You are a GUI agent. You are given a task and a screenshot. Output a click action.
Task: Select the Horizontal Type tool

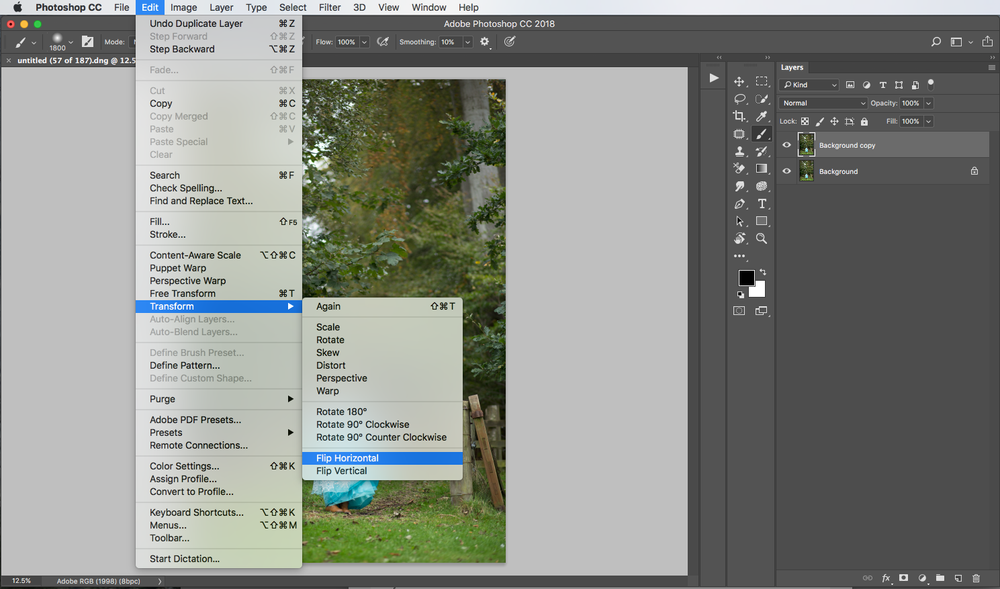click(761, 204)
